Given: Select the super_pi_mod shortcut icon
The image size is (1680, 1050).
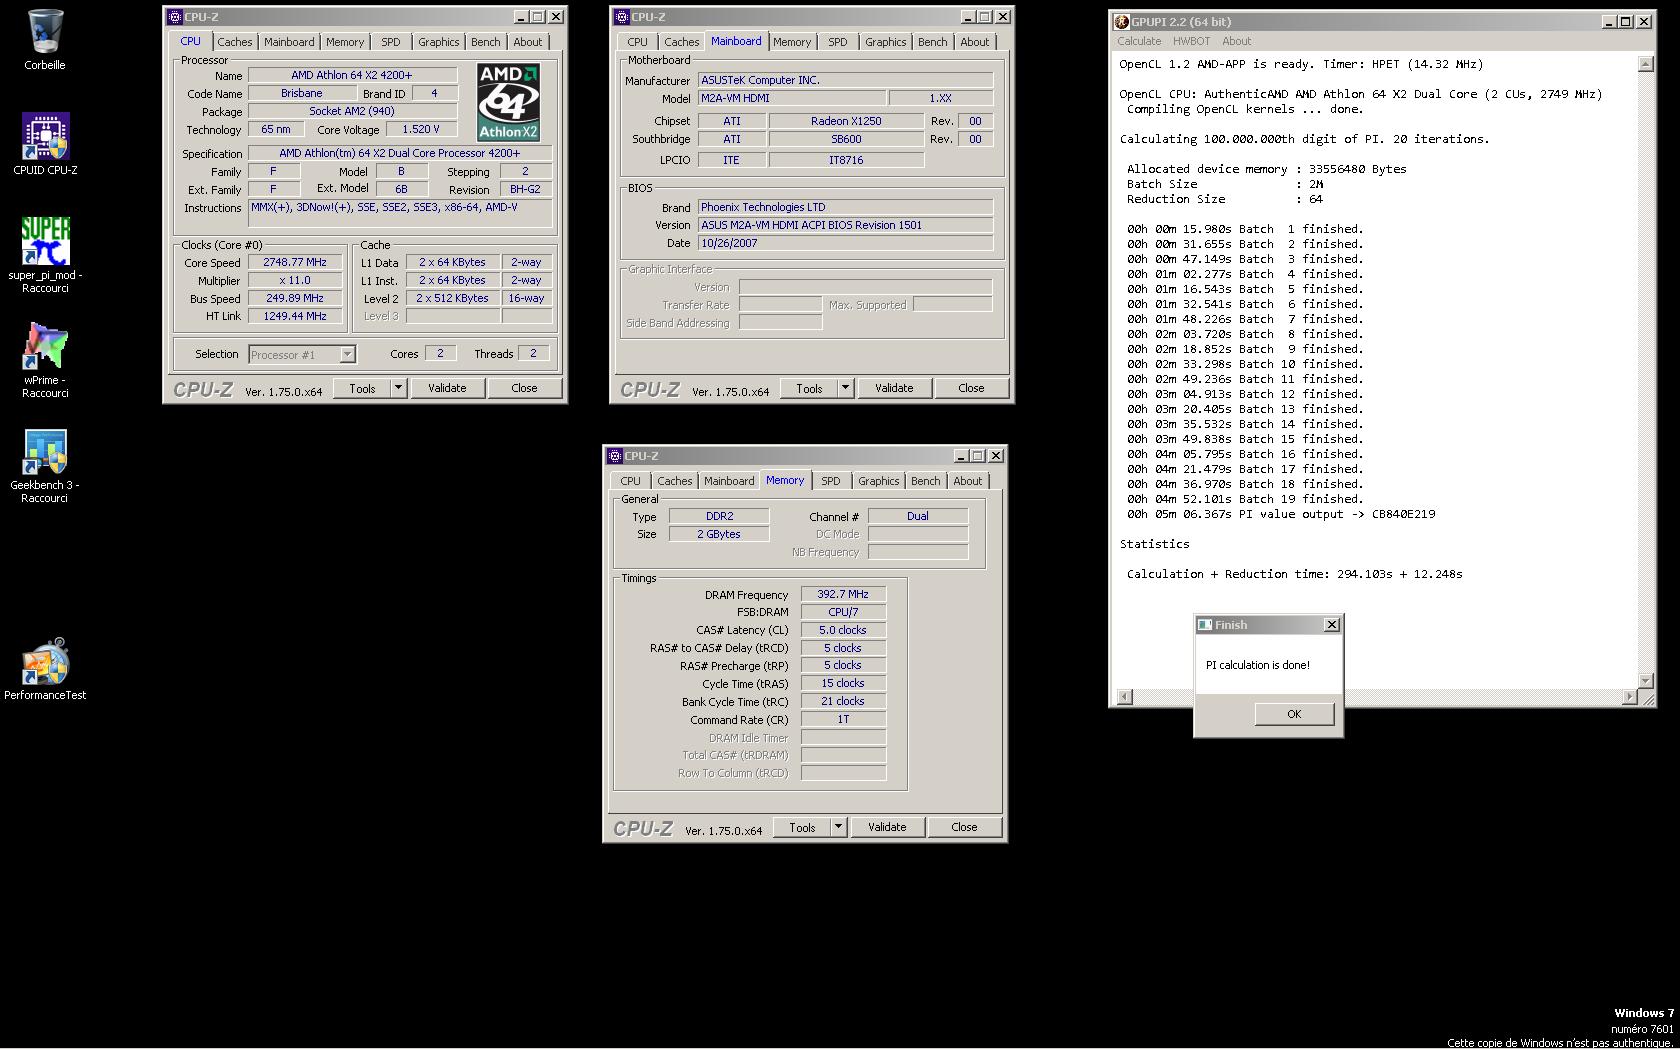Looking at the screenshot, I should click(x=45, y=255).
